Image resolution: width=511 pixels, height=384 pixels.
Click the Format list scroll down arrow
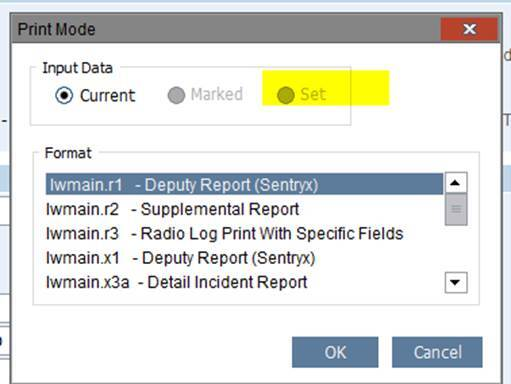click(x=456, y=282)
